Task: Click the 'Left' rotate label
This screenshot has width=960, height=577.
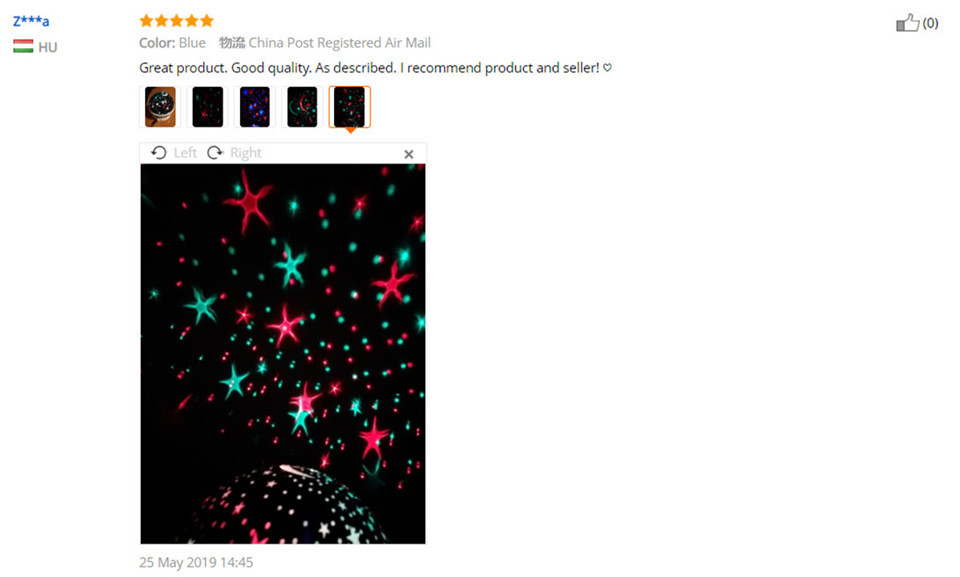Action: (x=186, y=153)
